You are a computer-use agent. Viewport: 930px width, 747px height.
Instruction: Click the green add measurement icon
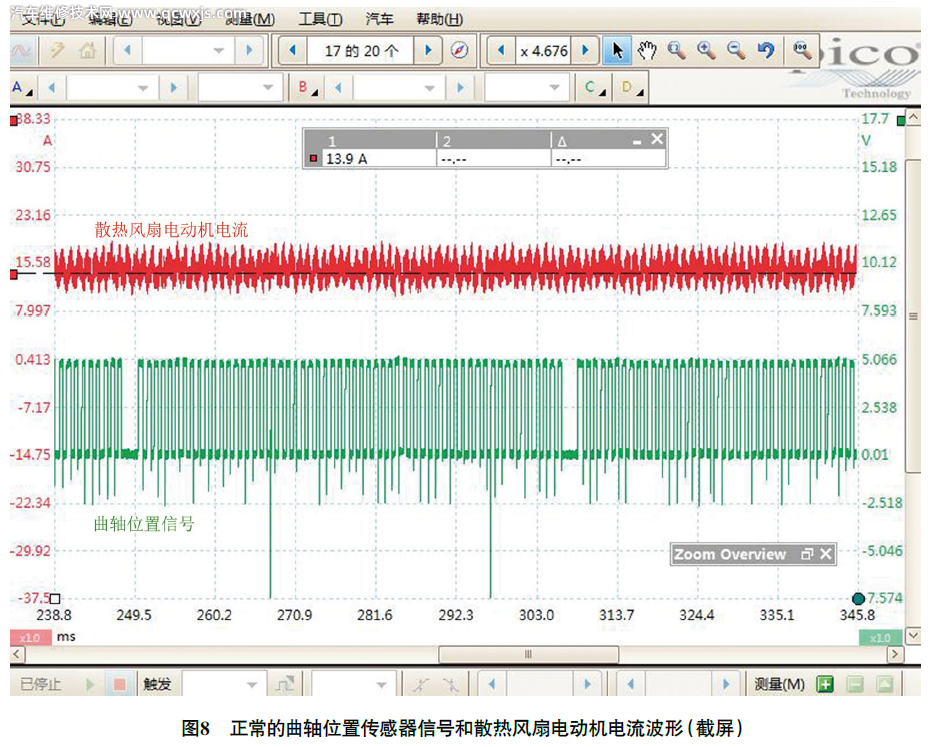824,684
